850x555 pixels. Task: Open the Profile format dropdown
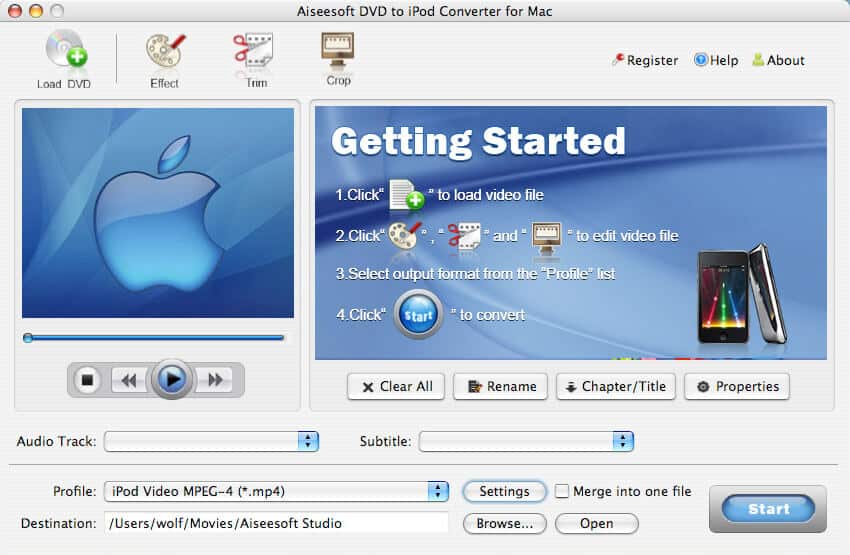click(276, 492)
